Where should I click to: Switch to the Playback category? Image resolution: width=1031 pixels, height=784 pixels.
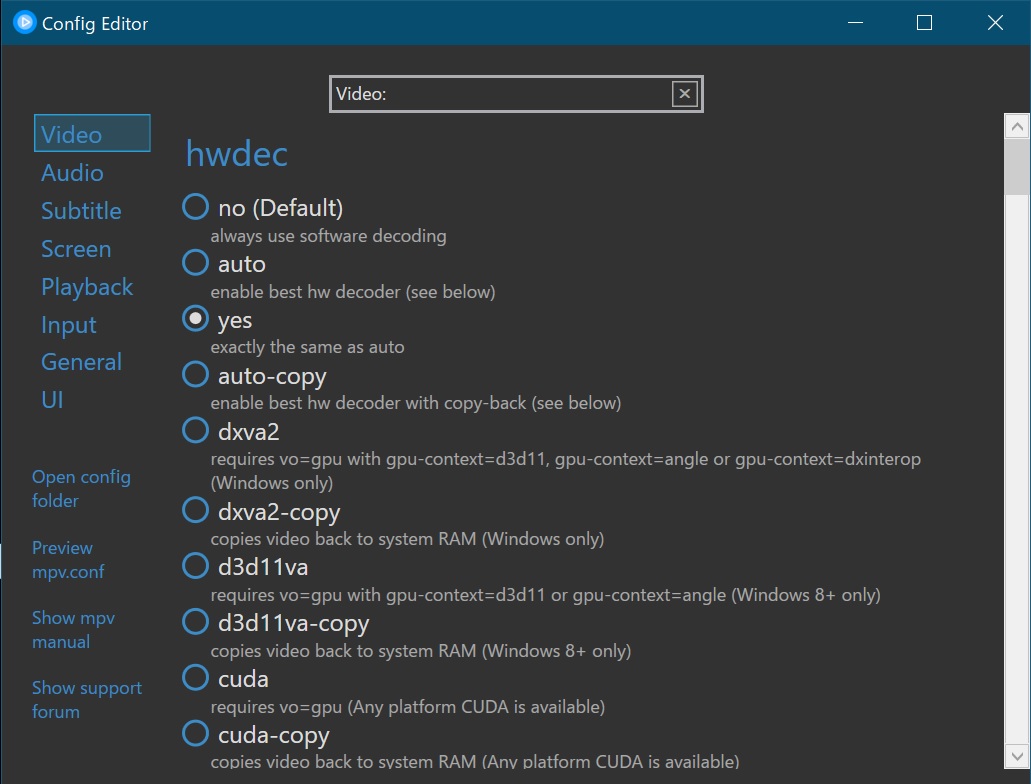pos(87,287)
